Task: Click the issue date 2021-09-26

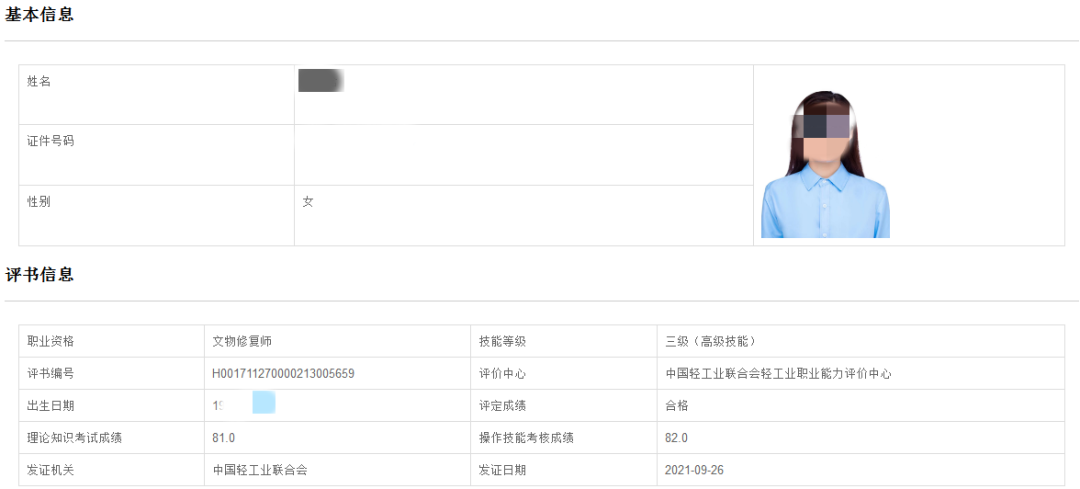Action: (695, 470)
